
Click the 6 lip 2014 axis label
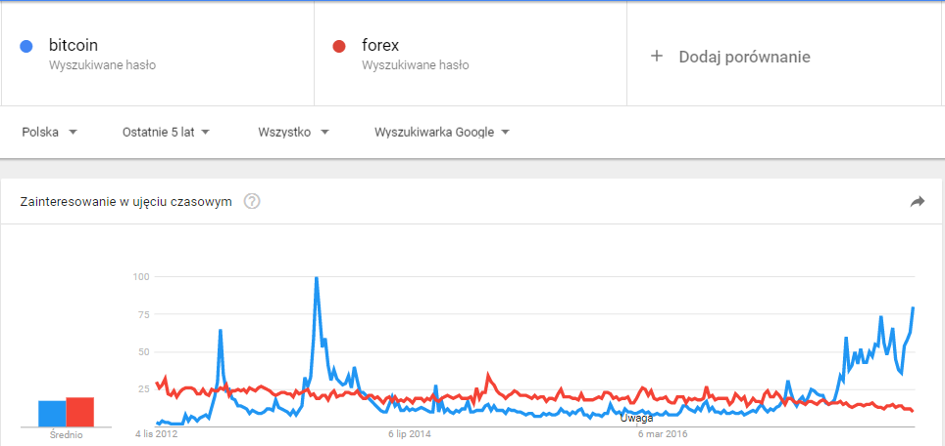(409, 433)
